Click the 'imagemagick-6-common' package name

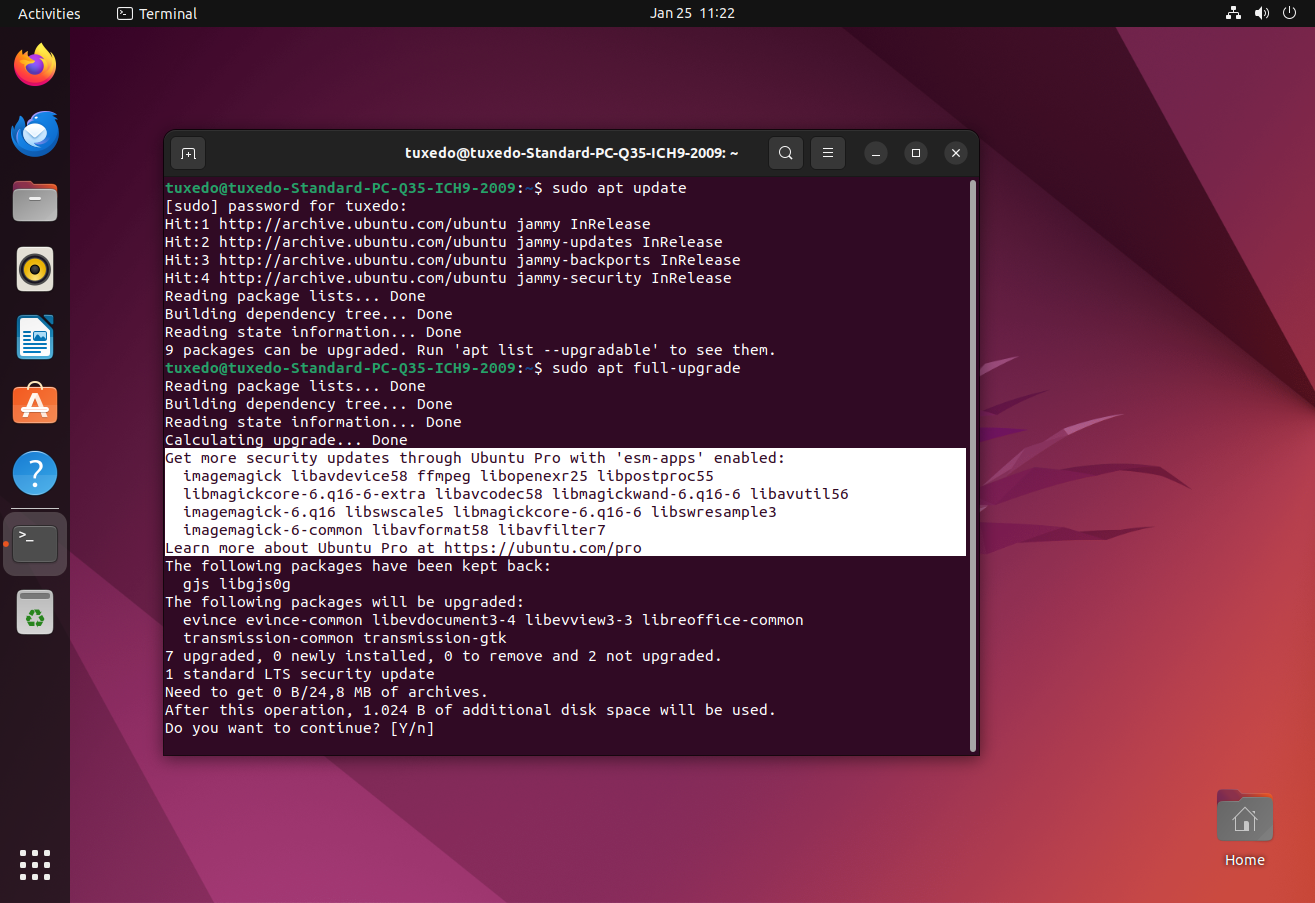click(273, 530)
